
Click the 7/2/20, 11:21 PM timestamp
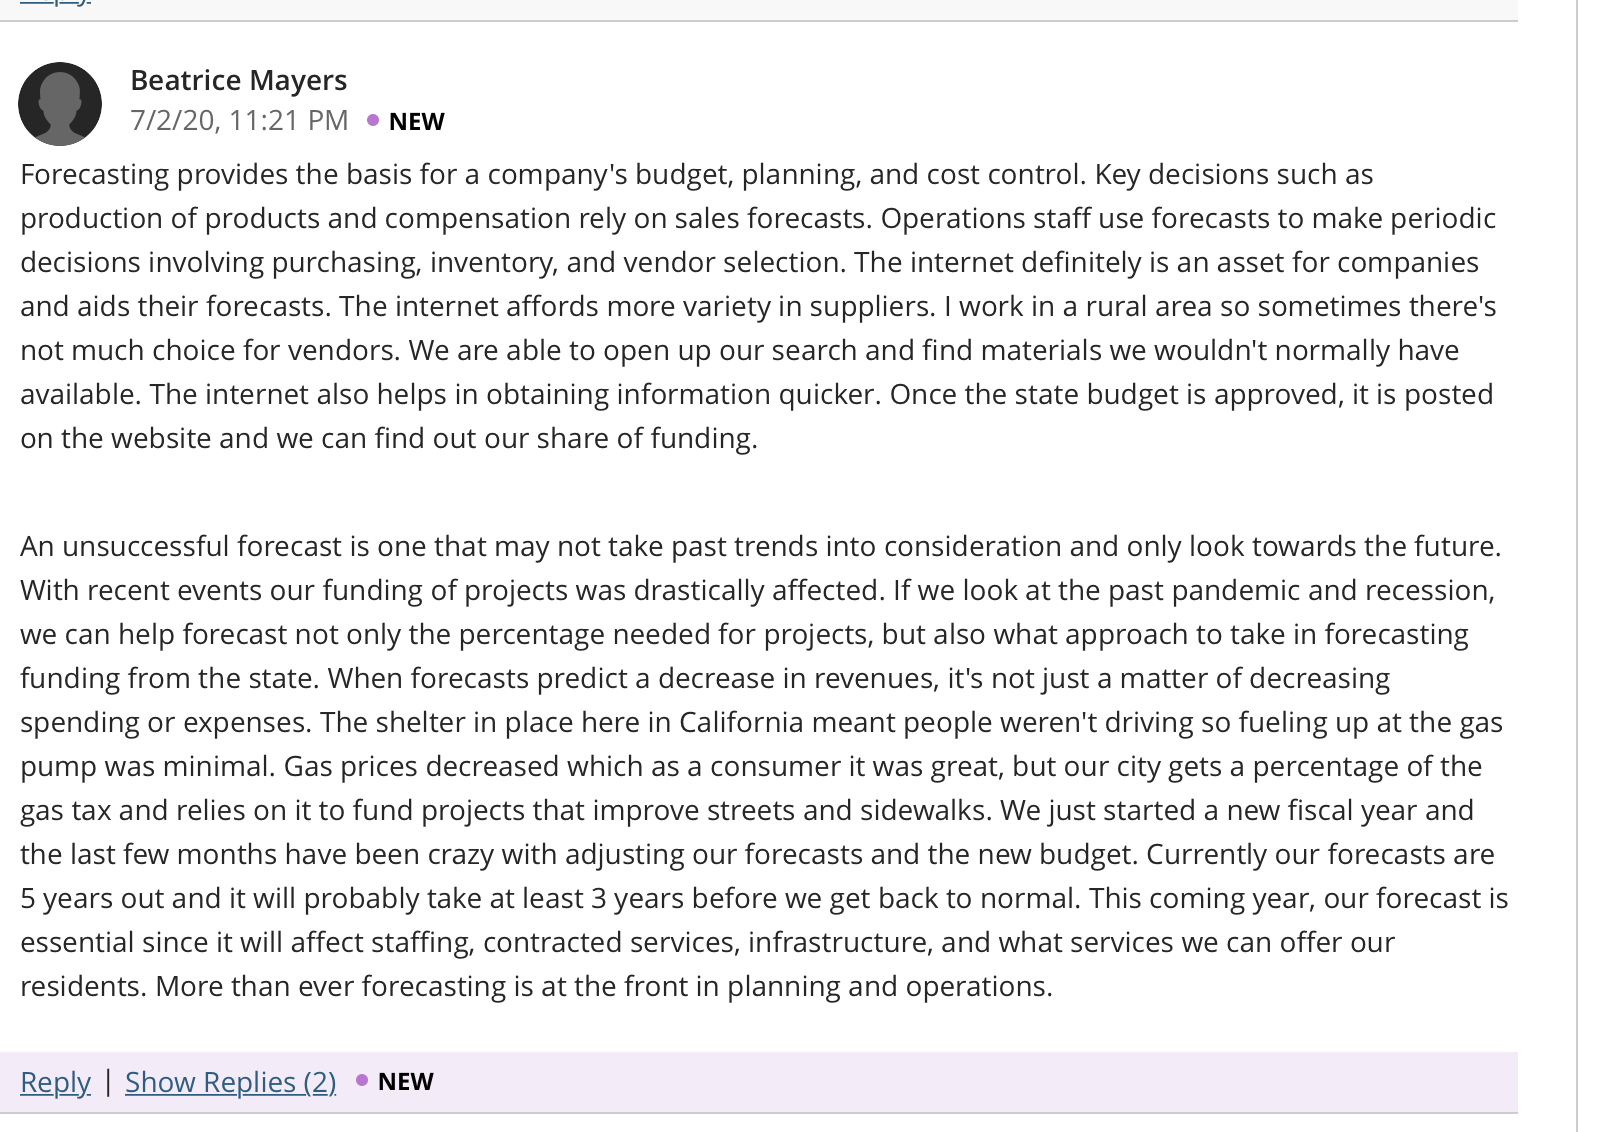[x=239, y=120]
